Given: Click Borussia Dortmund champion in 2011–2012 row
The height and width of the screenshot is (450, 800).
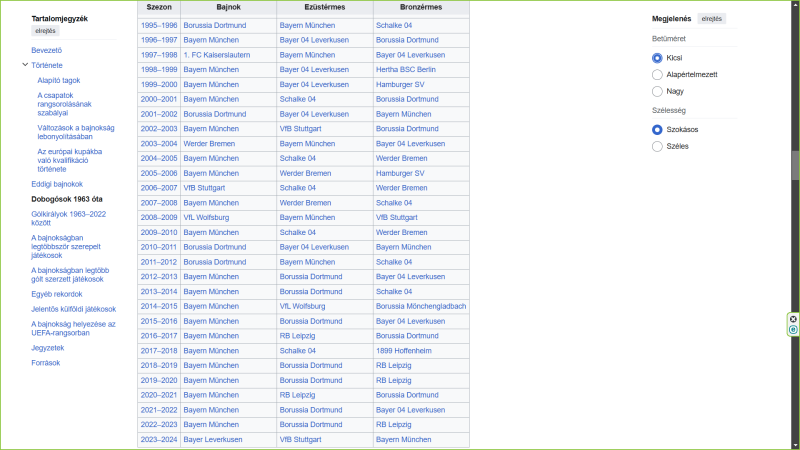Looking at the screenshot, I should [x=215, y=262].
